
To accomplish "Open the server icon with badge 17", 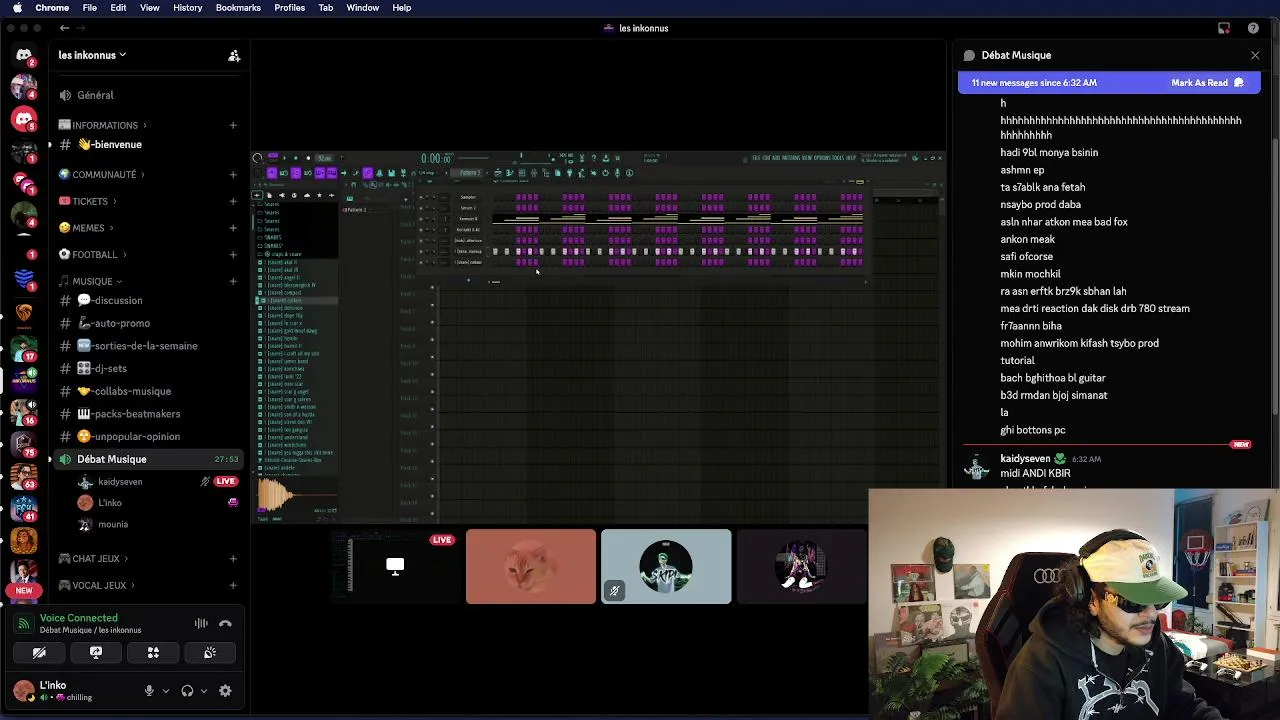I will point(24,347).
